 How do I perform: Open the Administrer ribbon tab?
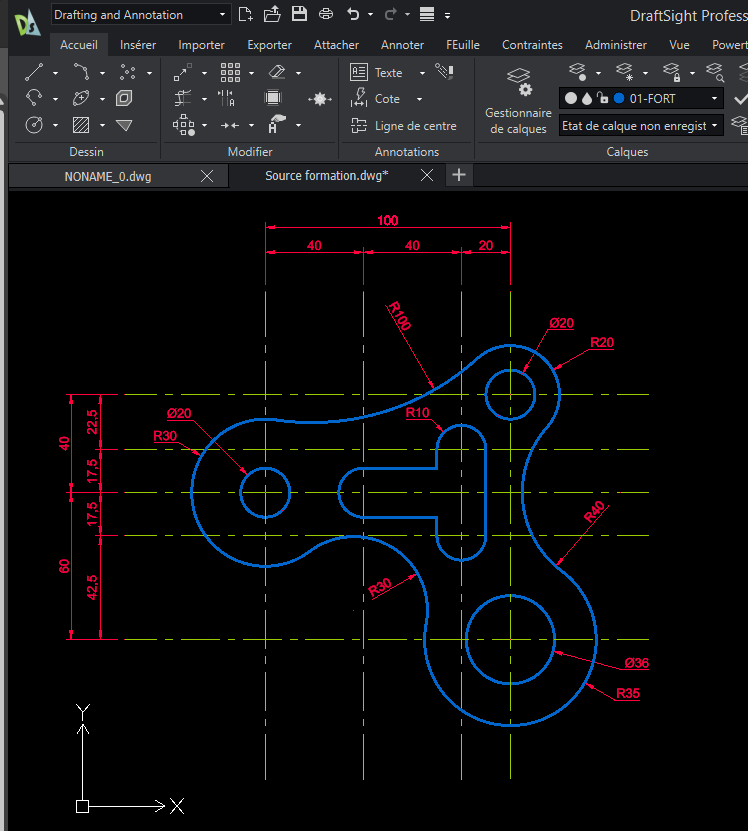tap(615, 45)
